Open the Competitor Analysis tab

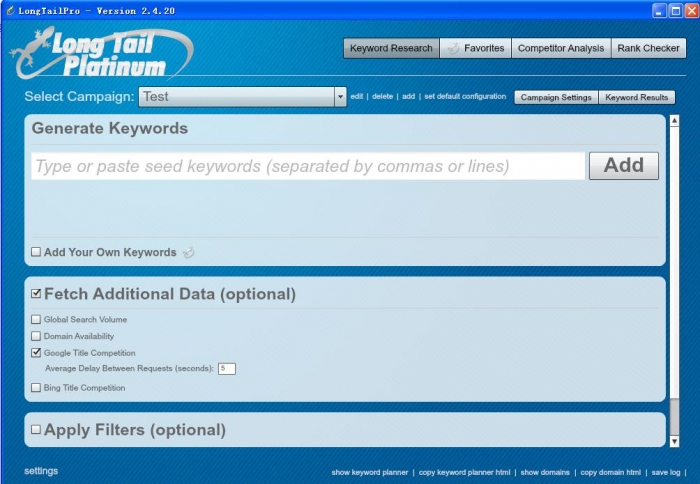click(x=561, y=48)
